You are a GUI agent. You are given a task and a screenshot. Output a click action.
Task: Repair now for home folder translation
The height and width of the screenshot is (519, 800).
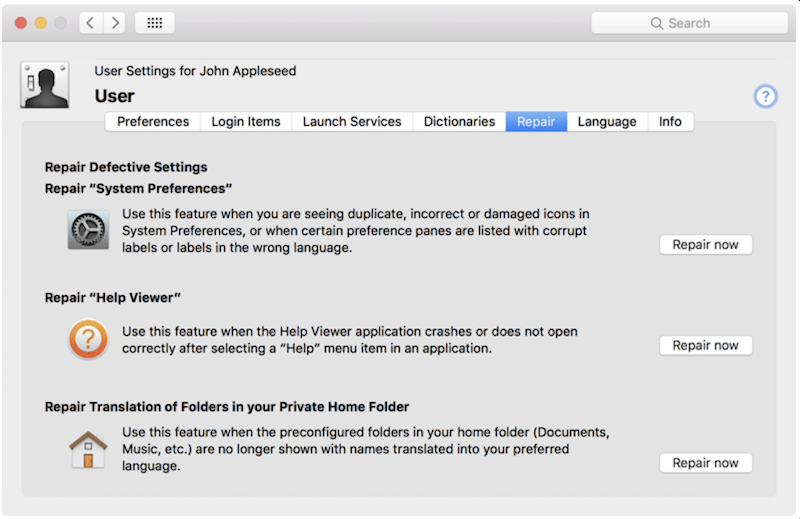(x=706, y=463)
